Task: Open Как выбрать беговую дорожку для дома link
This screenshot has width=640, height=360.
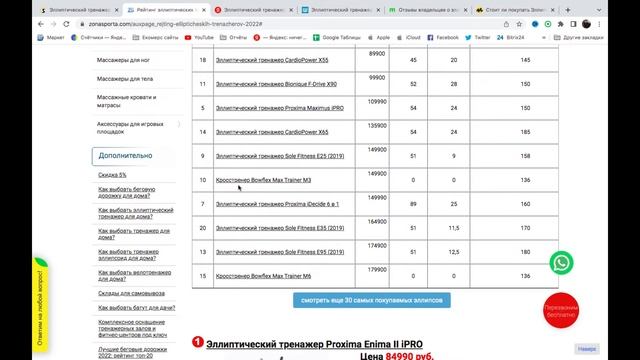Action: click(127, 193)
